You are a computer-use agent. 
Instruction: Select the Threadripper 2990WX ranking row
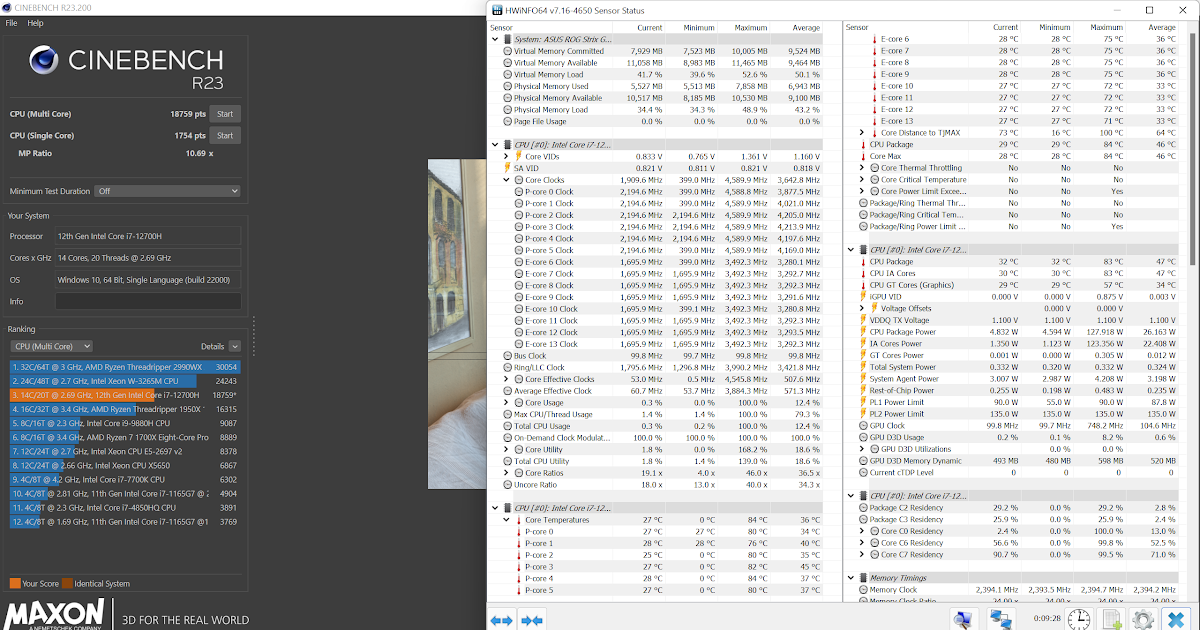126,367
